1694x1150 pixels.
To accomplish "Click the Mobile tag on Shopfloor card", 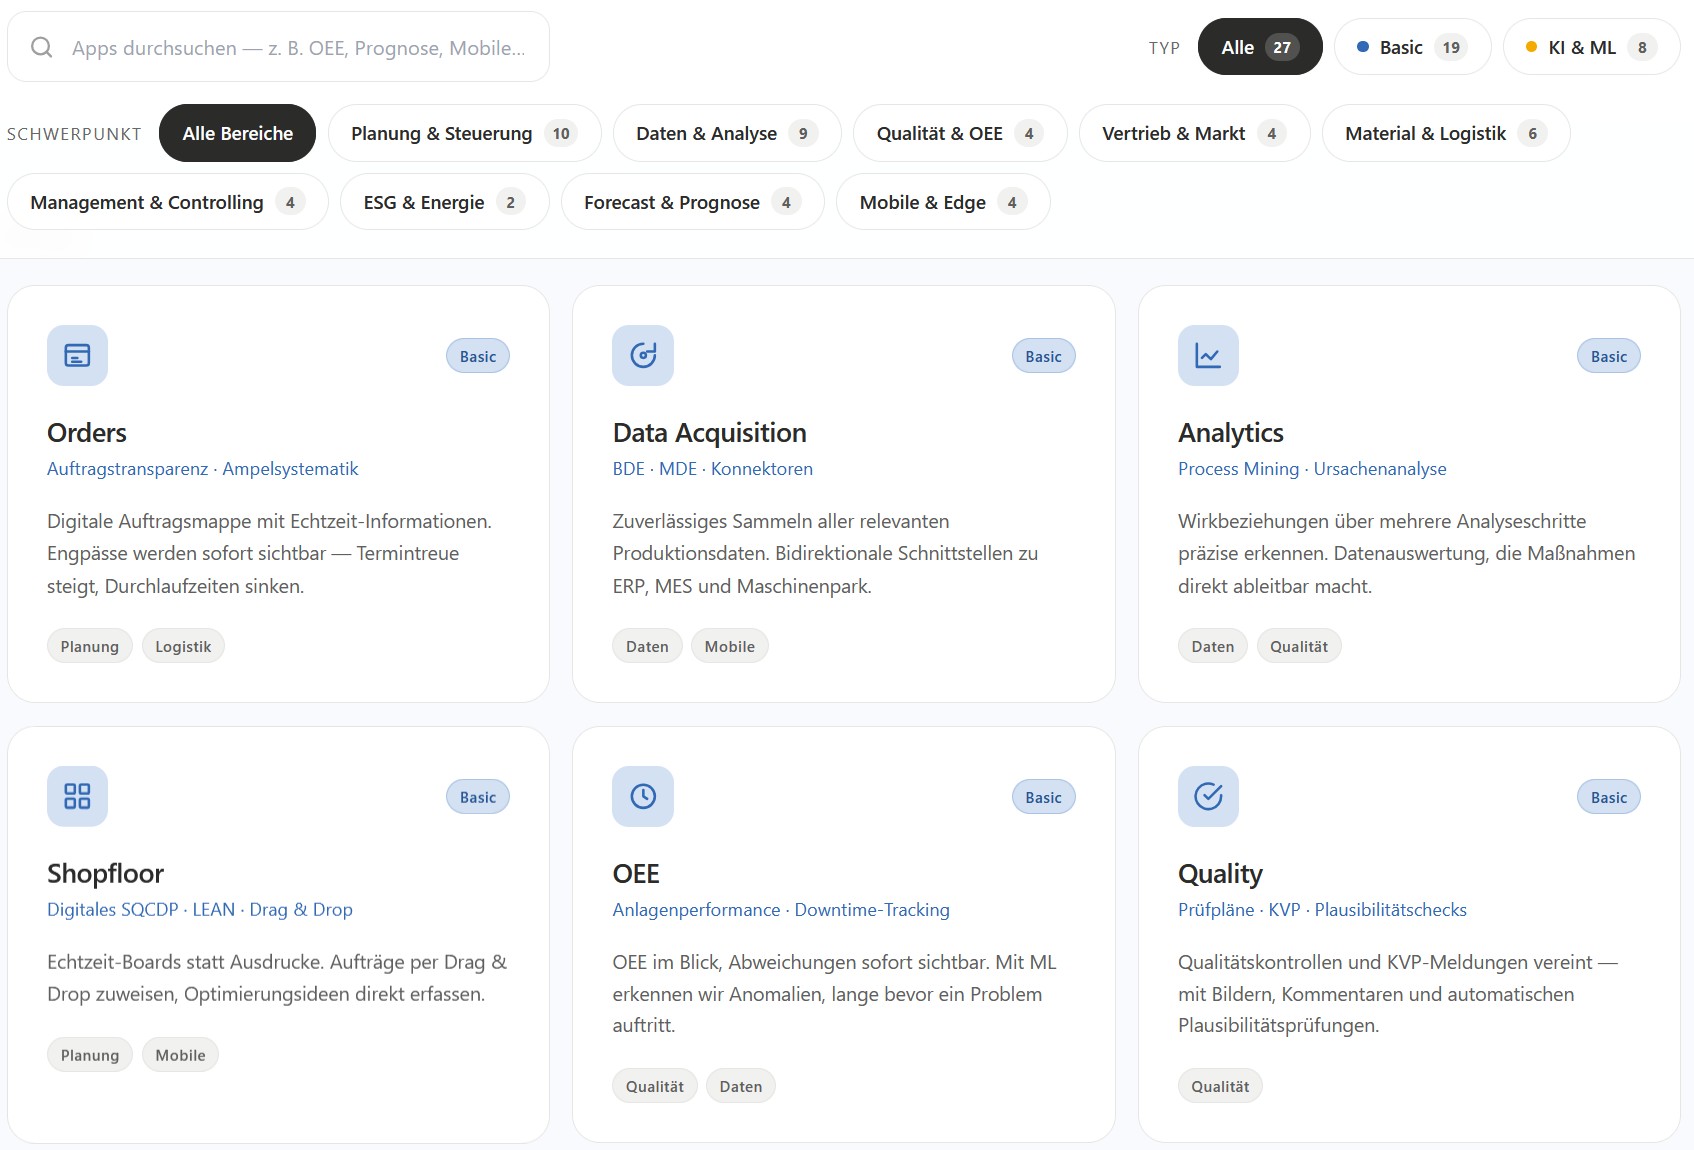I will point(180,1055).
